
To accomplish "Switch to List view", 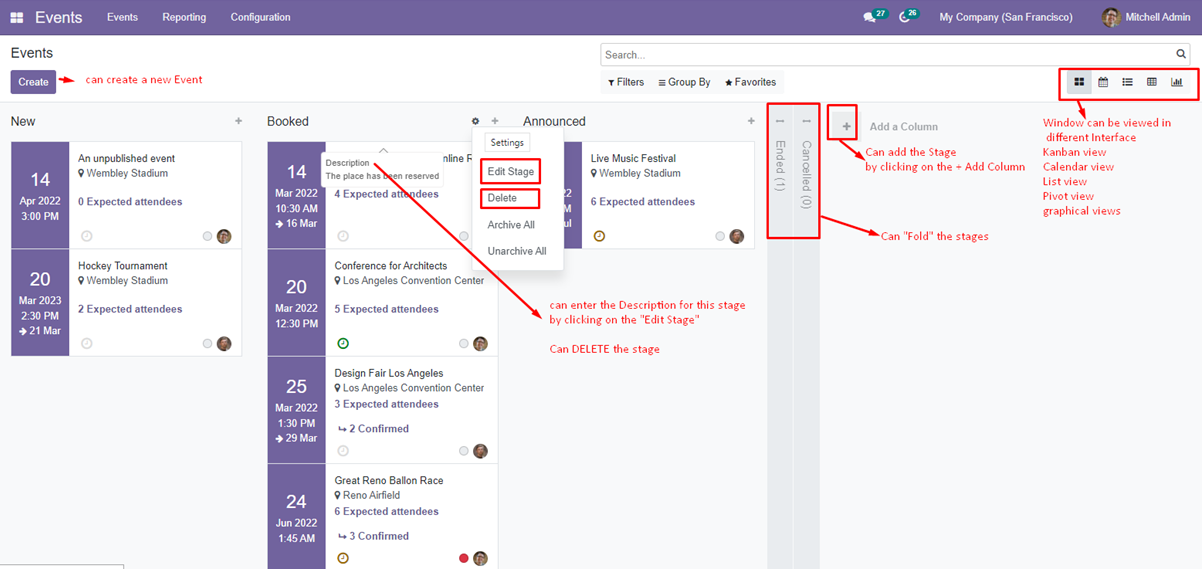I will [1127, 82].
